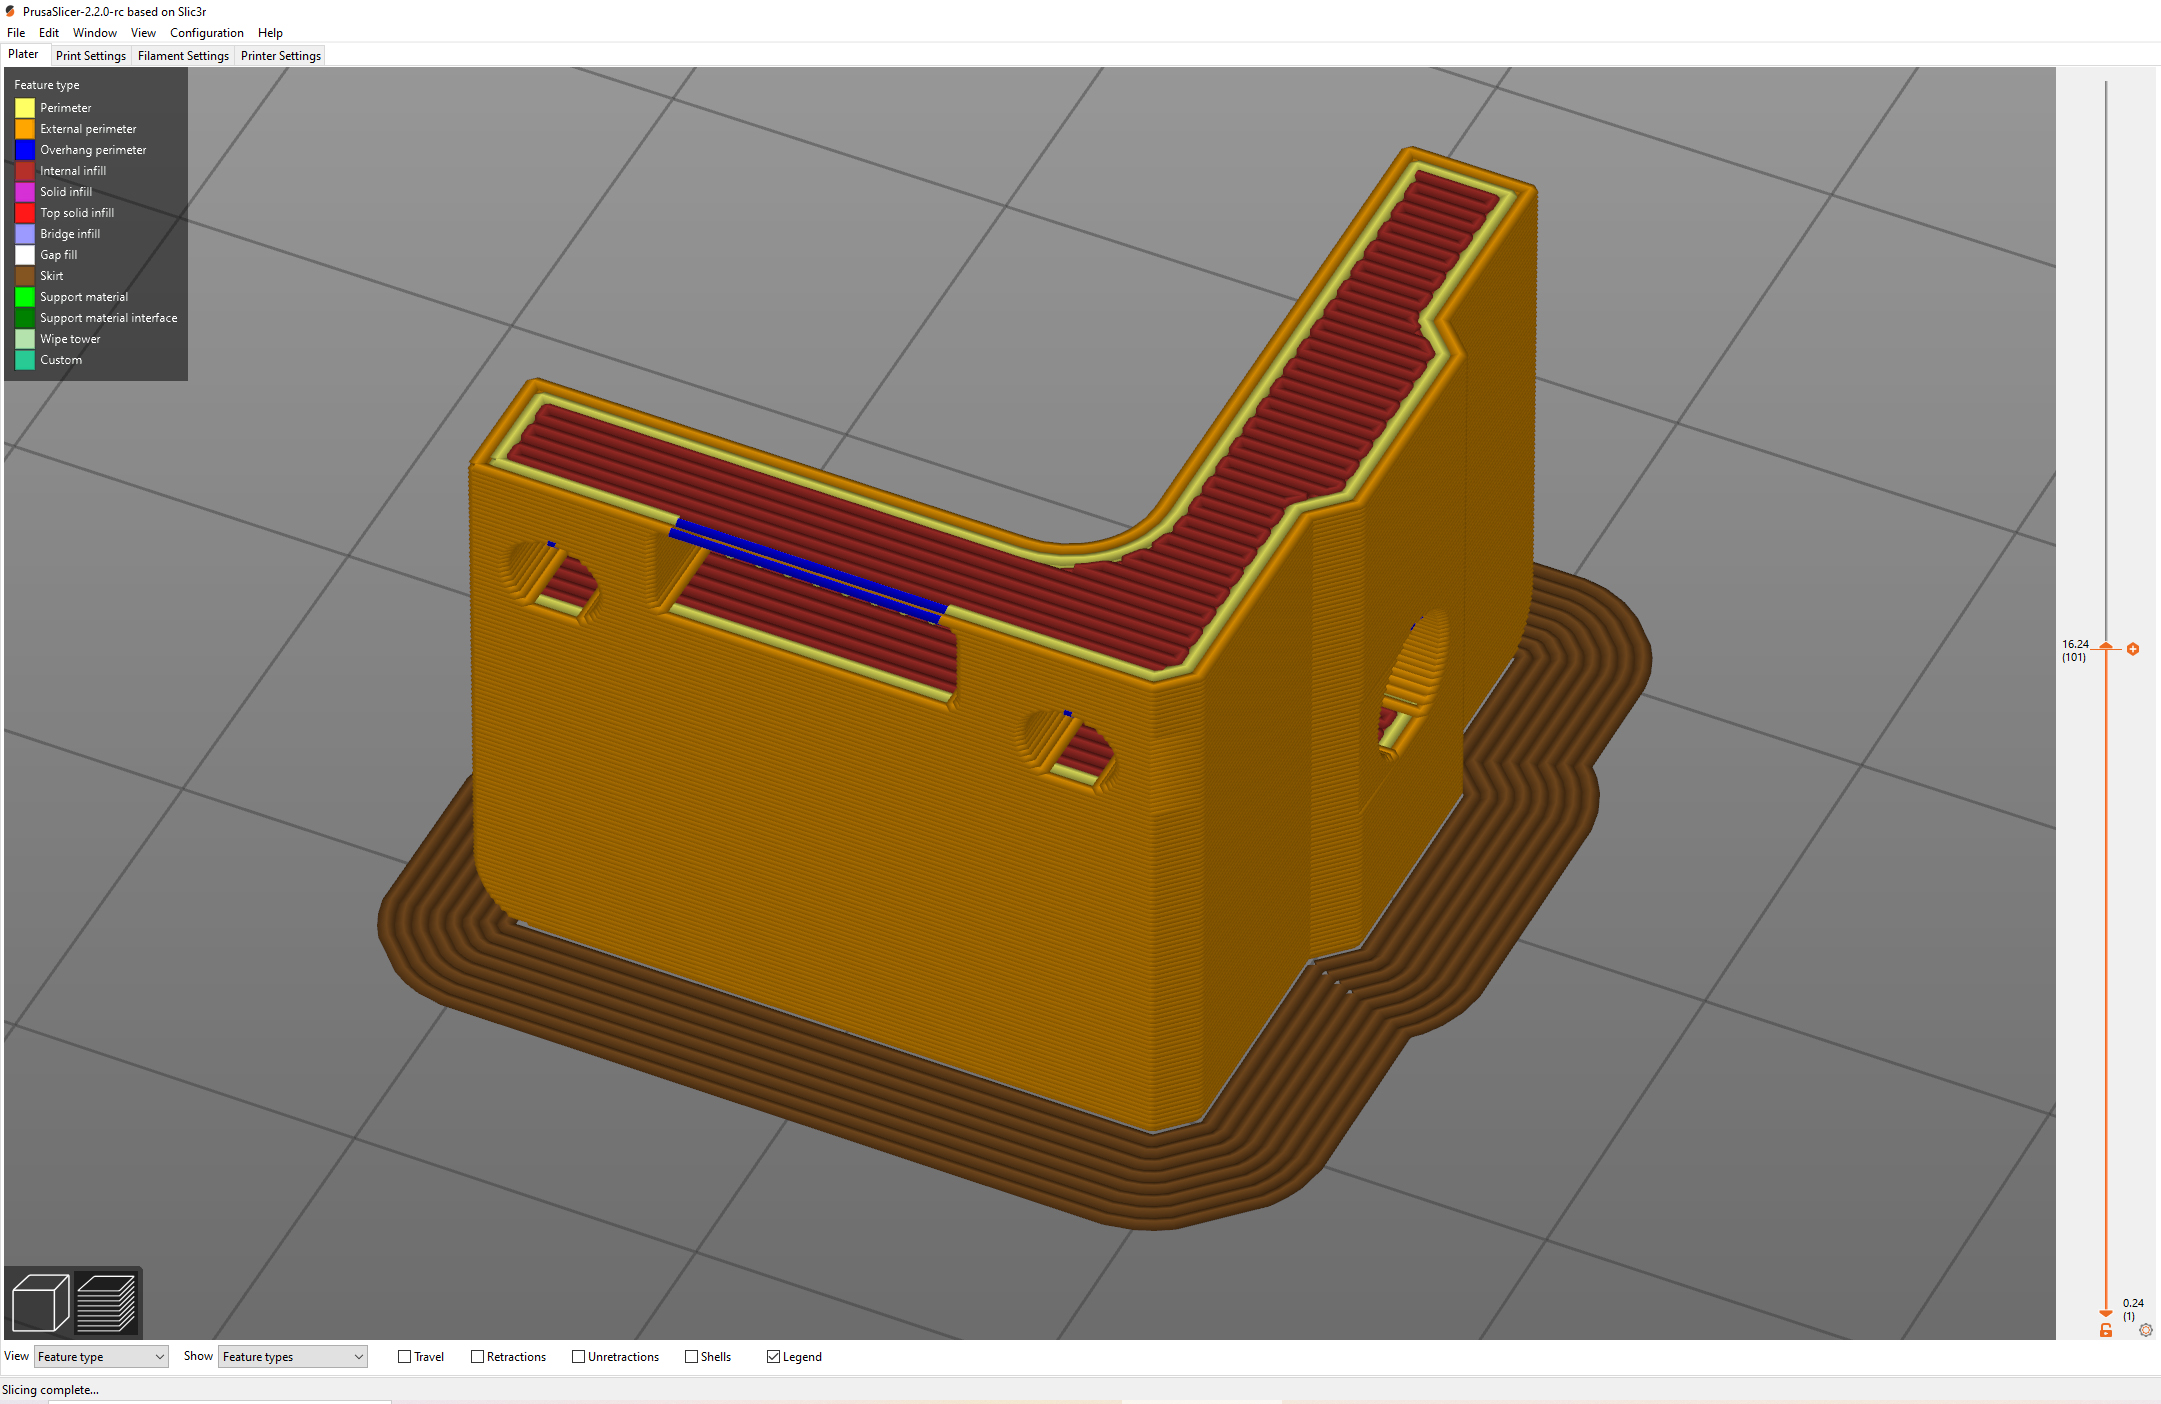Click the Slicing complete status text
This screenshot has width=2161, height=1404.
(50, 1390)
